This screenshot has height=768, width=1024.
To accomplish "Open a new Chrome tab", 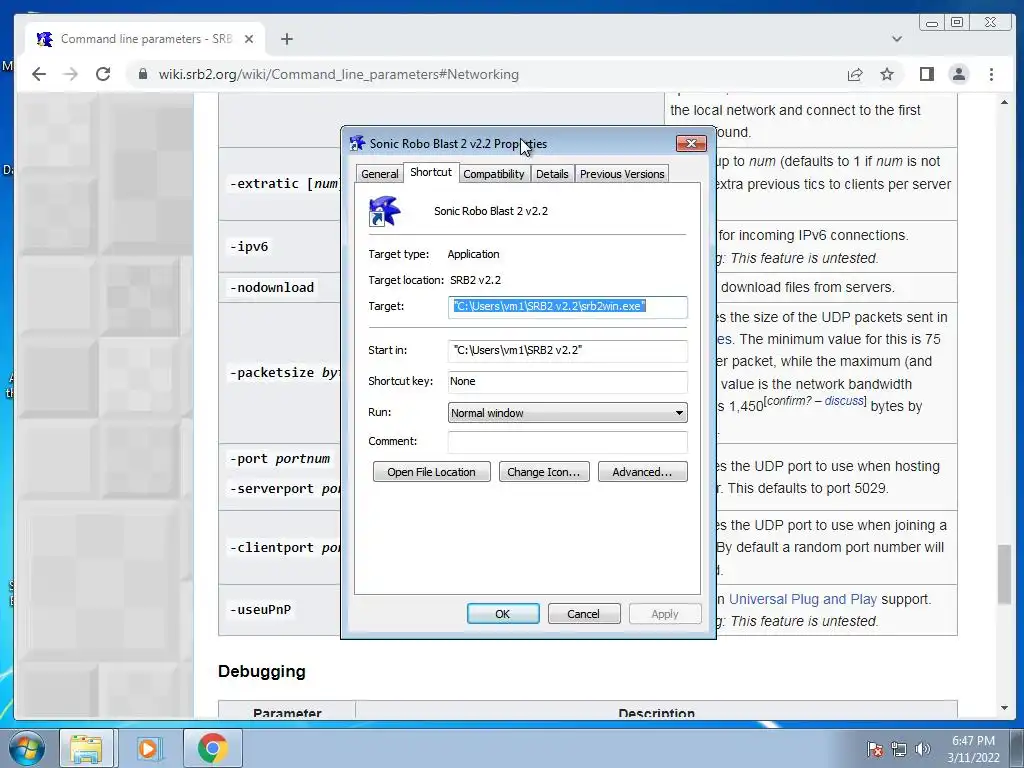I will point(287,39).
